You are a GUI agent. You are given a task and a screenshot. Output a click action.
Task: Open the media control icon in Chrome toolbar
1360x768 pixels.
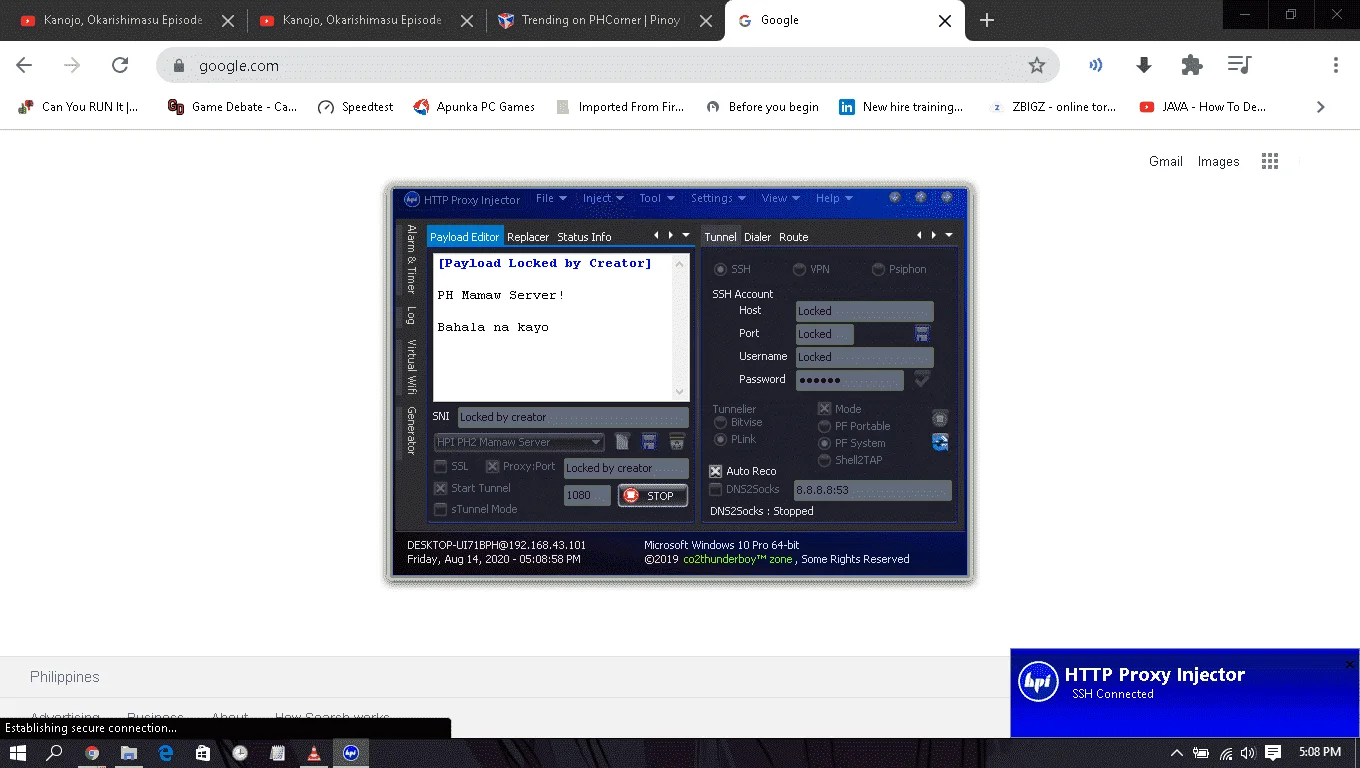coord(1239,65)
